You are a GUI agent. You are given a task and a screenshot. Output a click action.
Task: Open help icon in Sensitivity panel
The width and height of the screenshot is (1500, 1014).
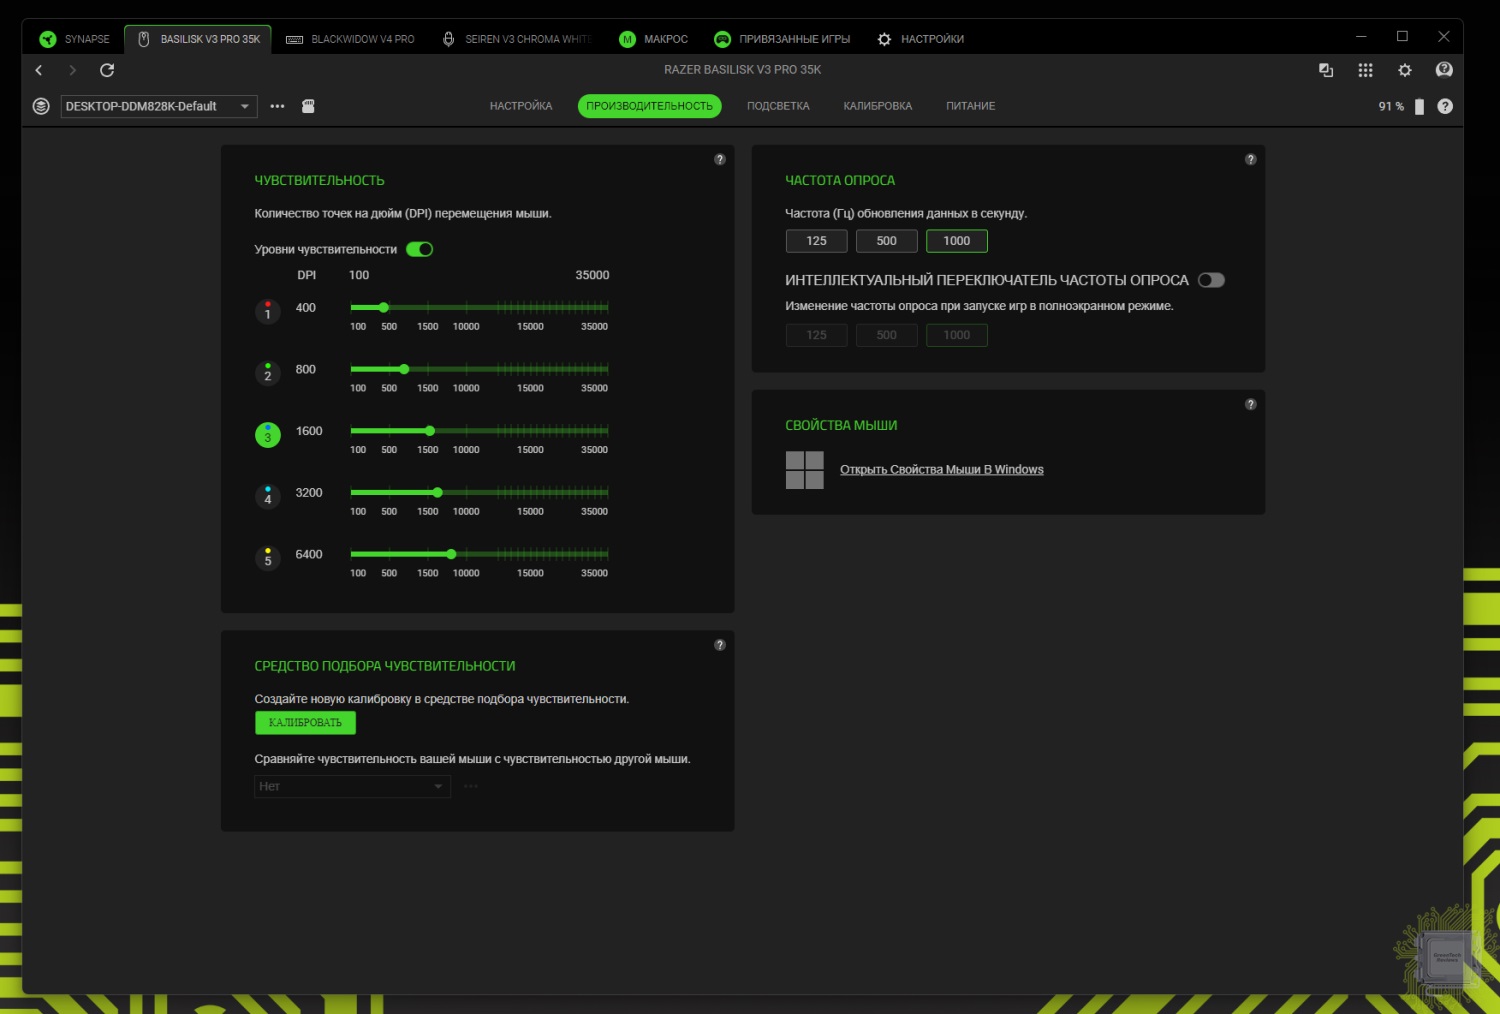pyautogui.click(x=719, y=160)
